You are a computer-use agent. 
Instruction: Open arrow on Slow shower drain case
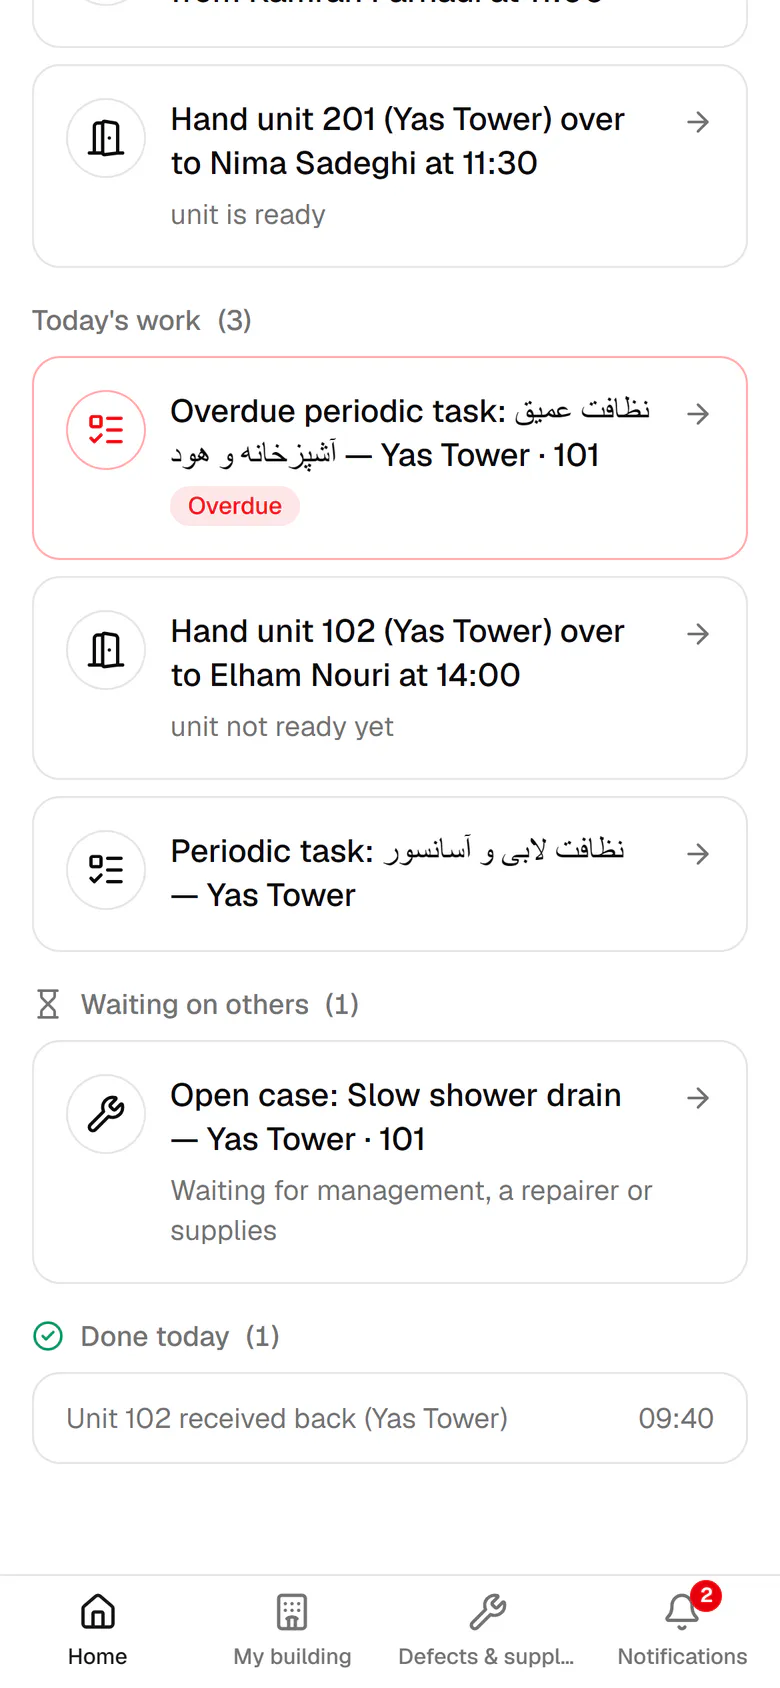[698, 1098]
